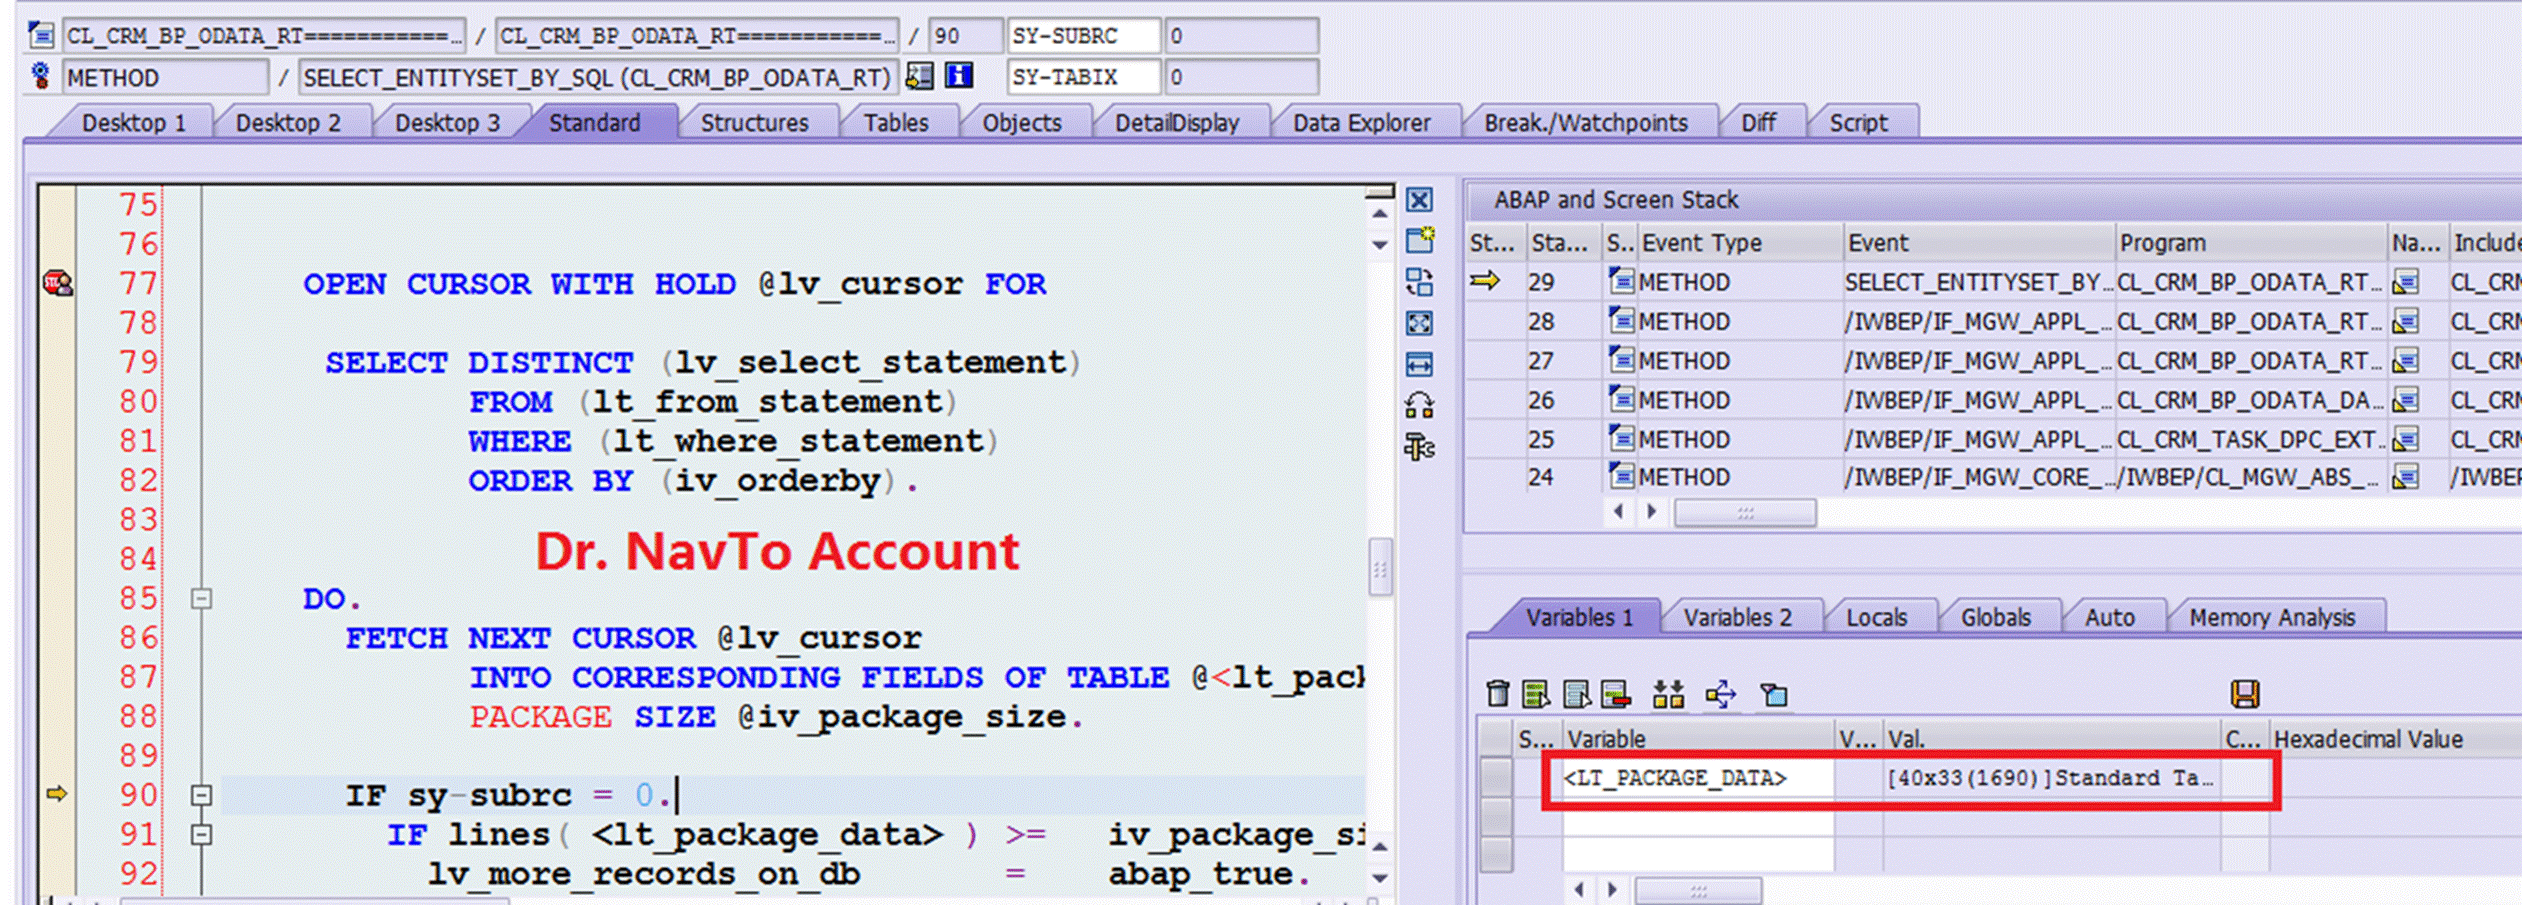The height and width of the screenshot is (905, 2522).
Task: Click the editor vertical scrollbar thumb
Action: click(x=1380, y=567)
